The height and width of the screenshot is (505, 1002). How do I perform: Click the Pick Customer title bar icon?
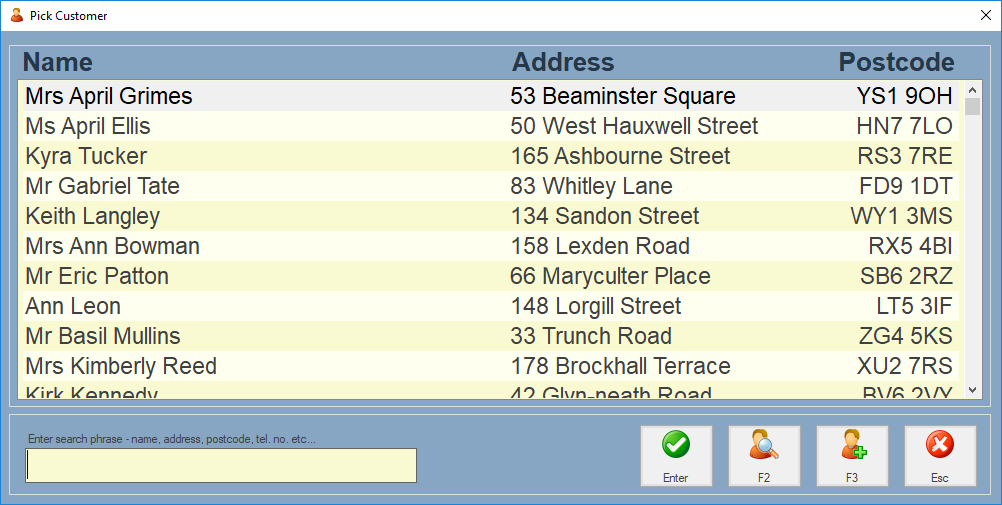point(16,15)
